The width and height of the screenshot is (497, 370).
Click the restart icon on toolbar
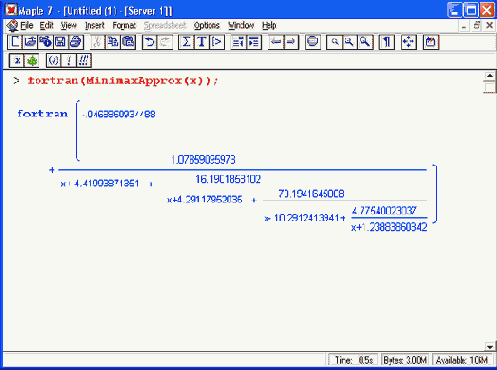(x=431, y=42)
